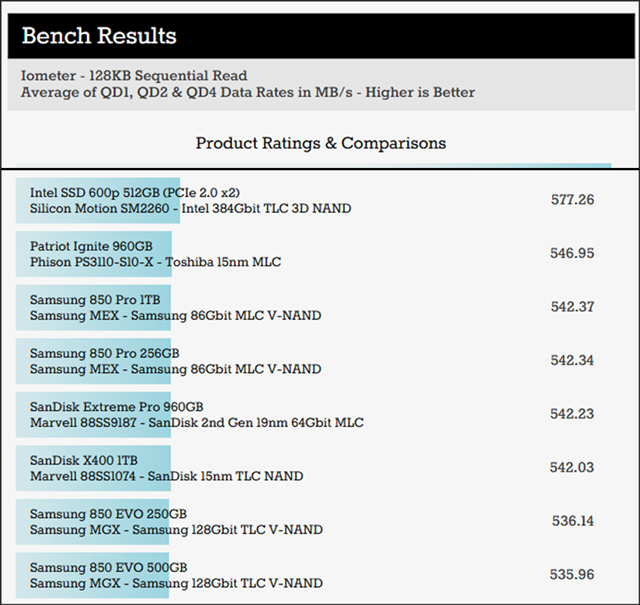Select the 542.37 score value
The image size is (640, 605).
(x=572, y=307)
